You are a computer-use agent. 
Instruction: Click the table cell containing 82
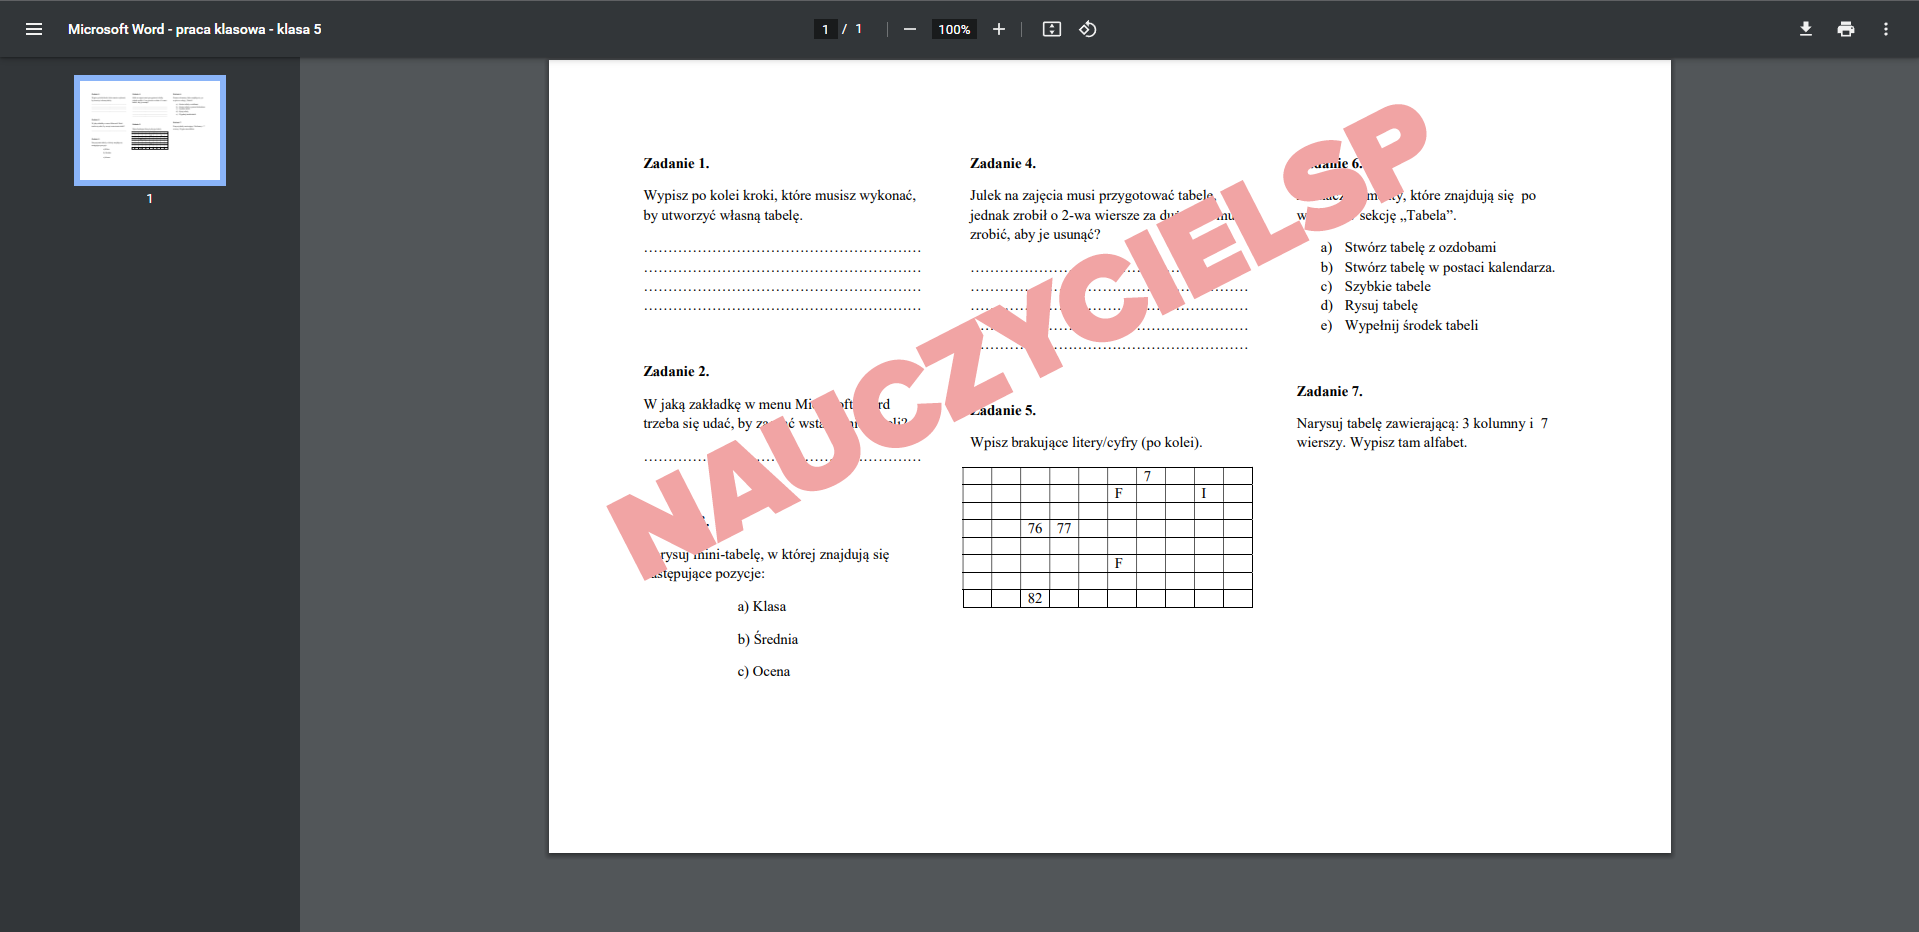1035,598
